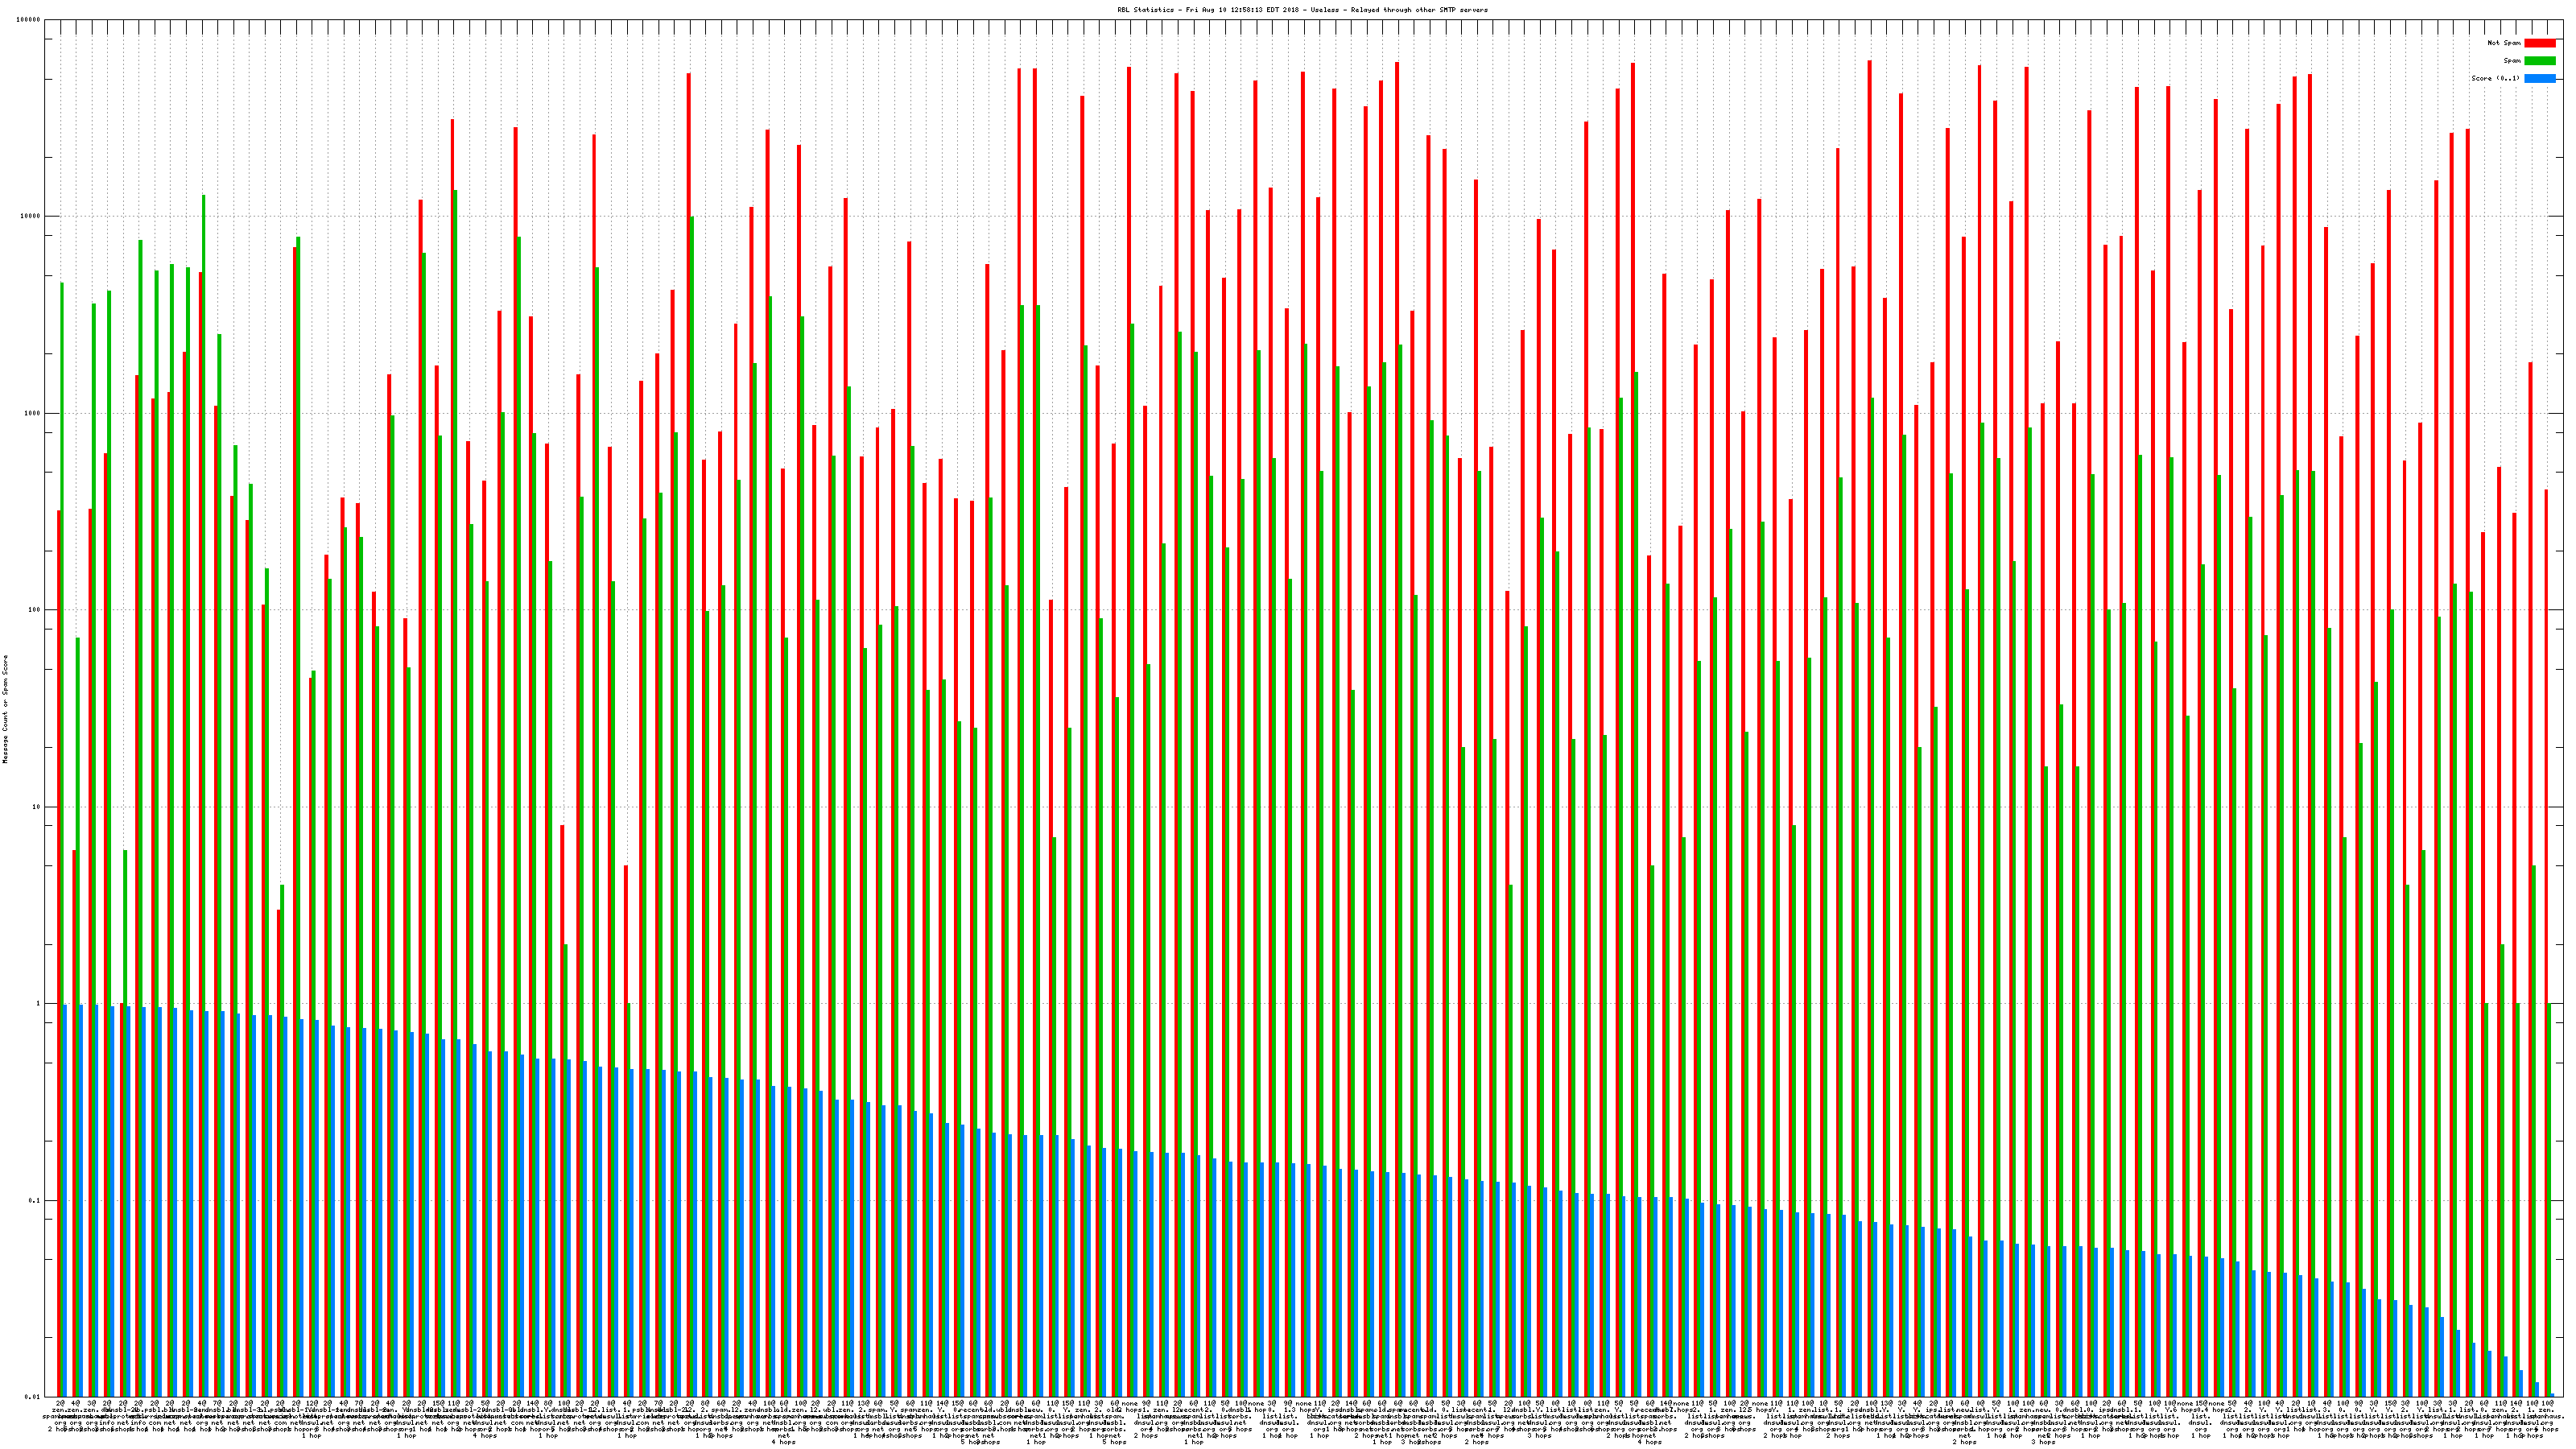Click the leftmost blue Score bar
The height and width of the screenshot is (1449, 2576).
coord(65,1200)
